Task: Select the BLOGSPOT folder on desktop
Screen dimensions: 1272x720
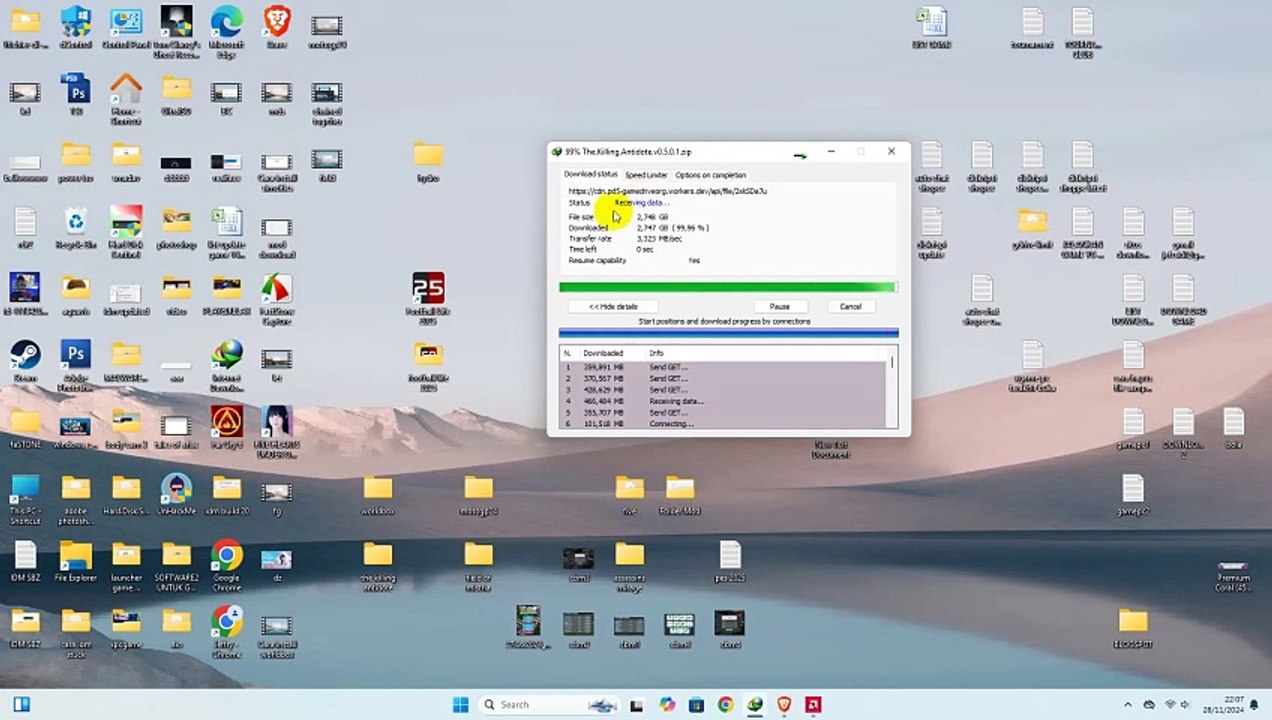Action: point(1133,628)
